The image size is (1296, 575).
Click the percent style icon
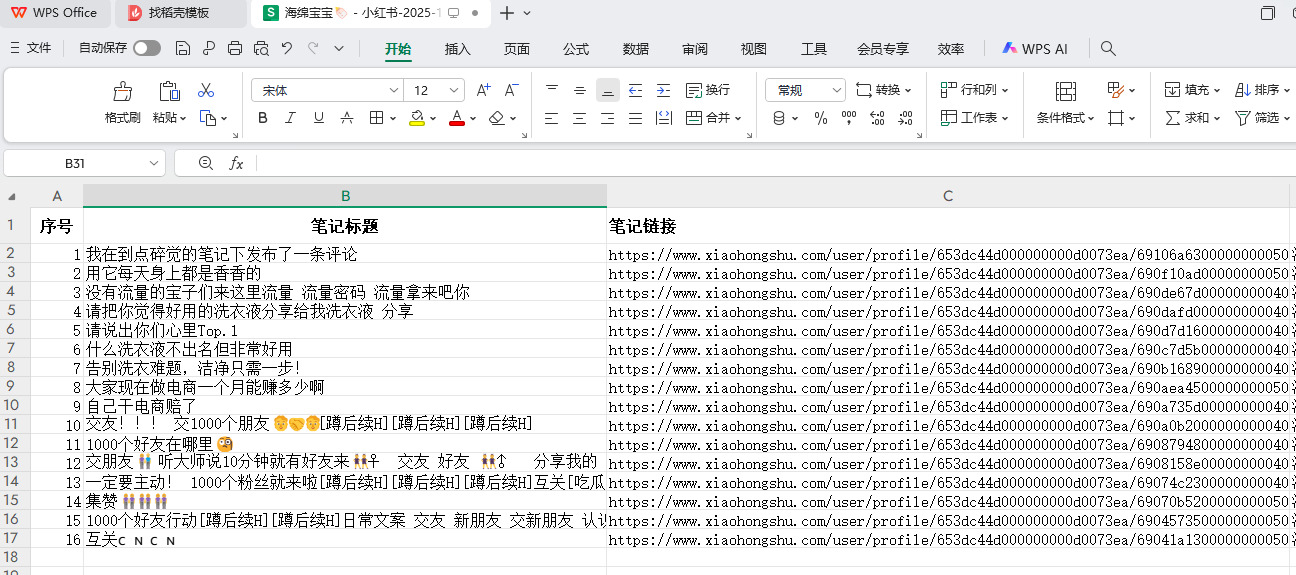(x=821, y=118)
